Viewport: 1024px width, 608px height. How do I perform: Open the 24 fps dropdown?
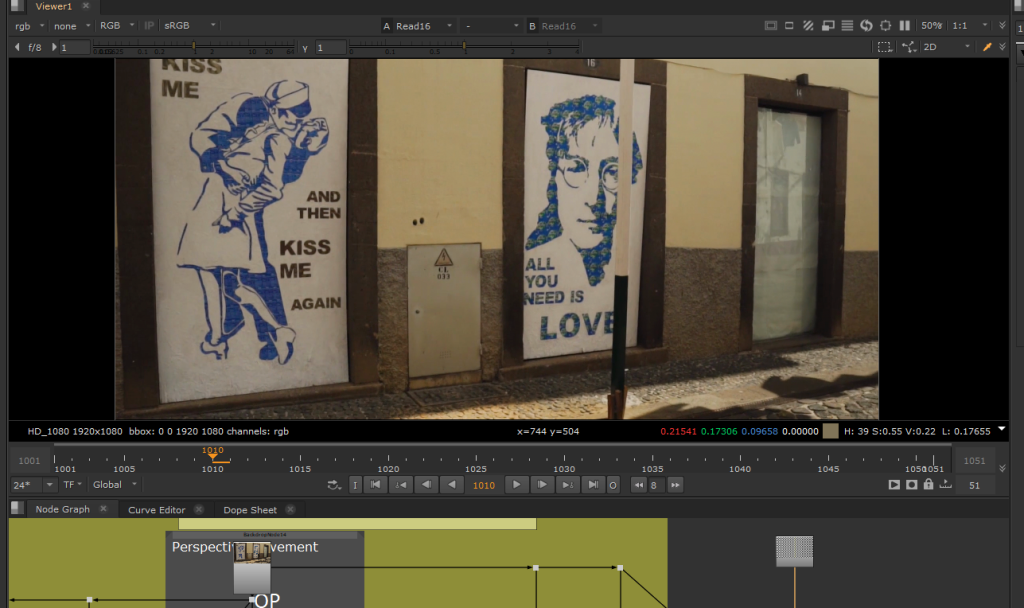(x=33, y=485)
